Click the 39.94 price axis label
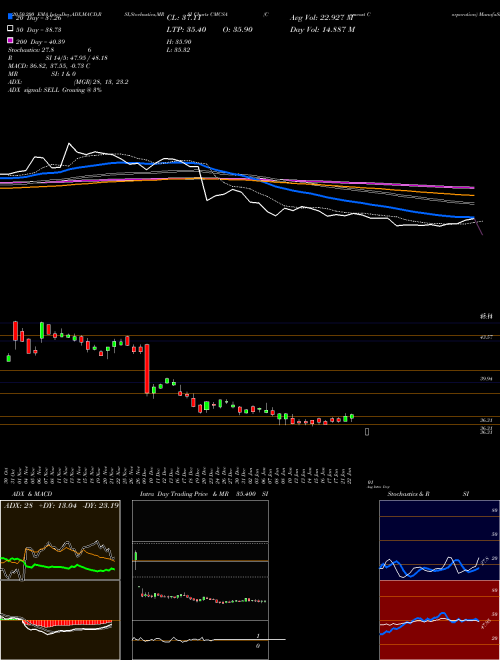Screen dimensions: 500x660 tap(486, 379)
